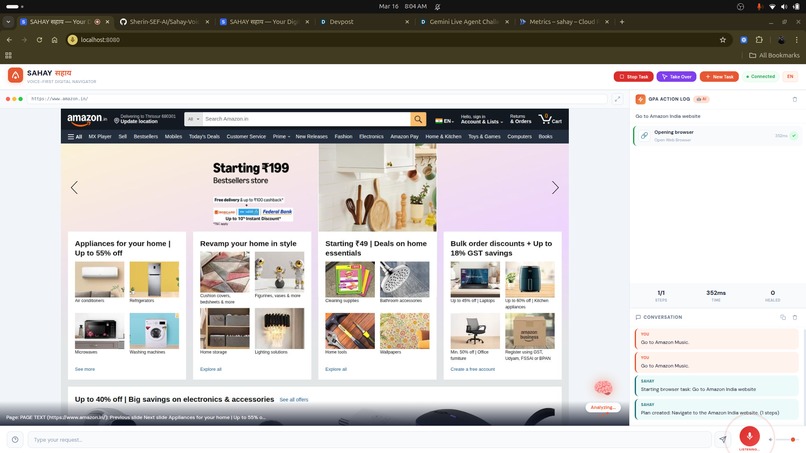Click the SAHAY home logo icon
Screen dimensions: 806x453
pos(15,76)
